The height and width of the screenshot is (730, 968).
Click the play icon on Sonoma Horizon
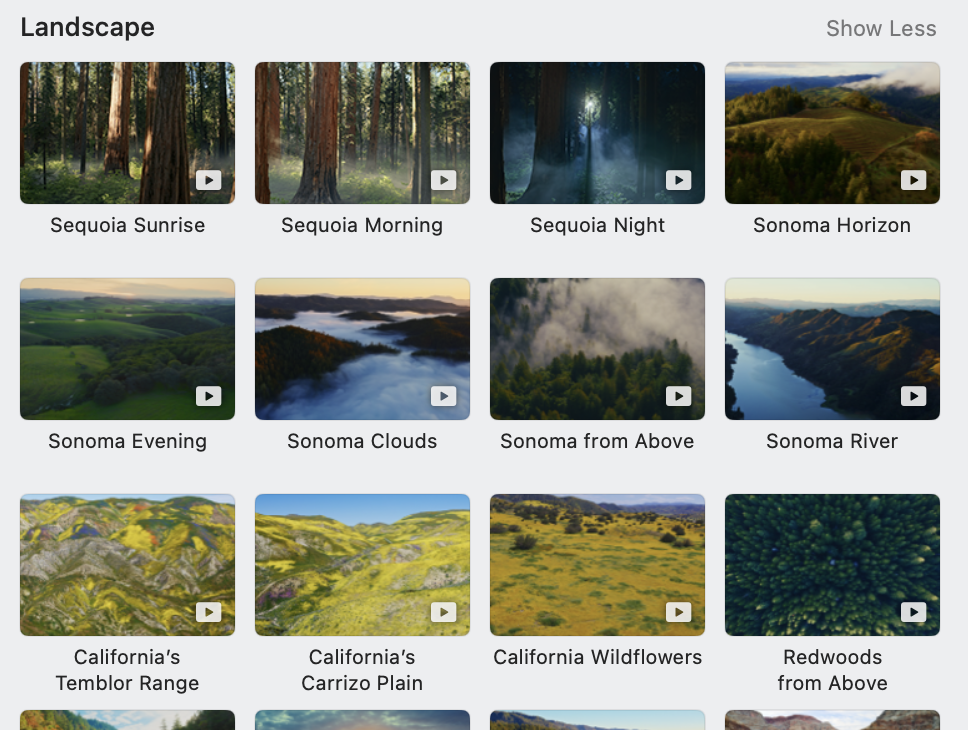913,180
